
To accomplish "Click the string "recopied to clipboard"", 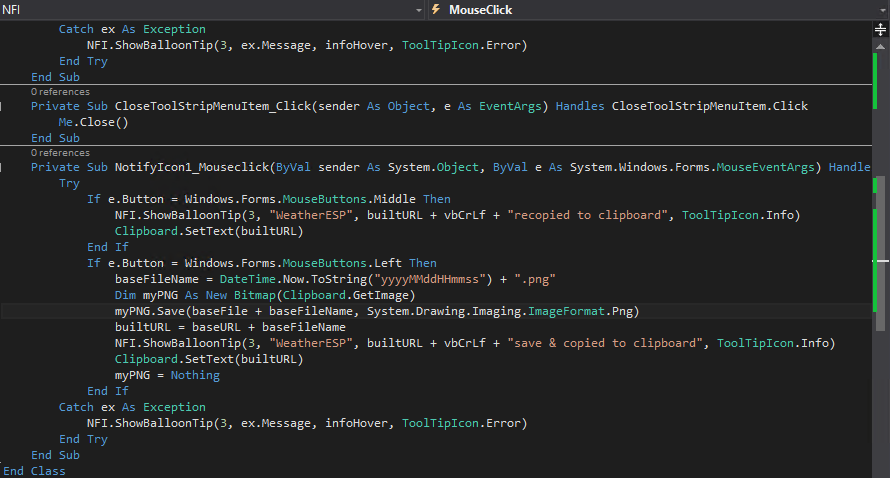I will click(587, 215).
